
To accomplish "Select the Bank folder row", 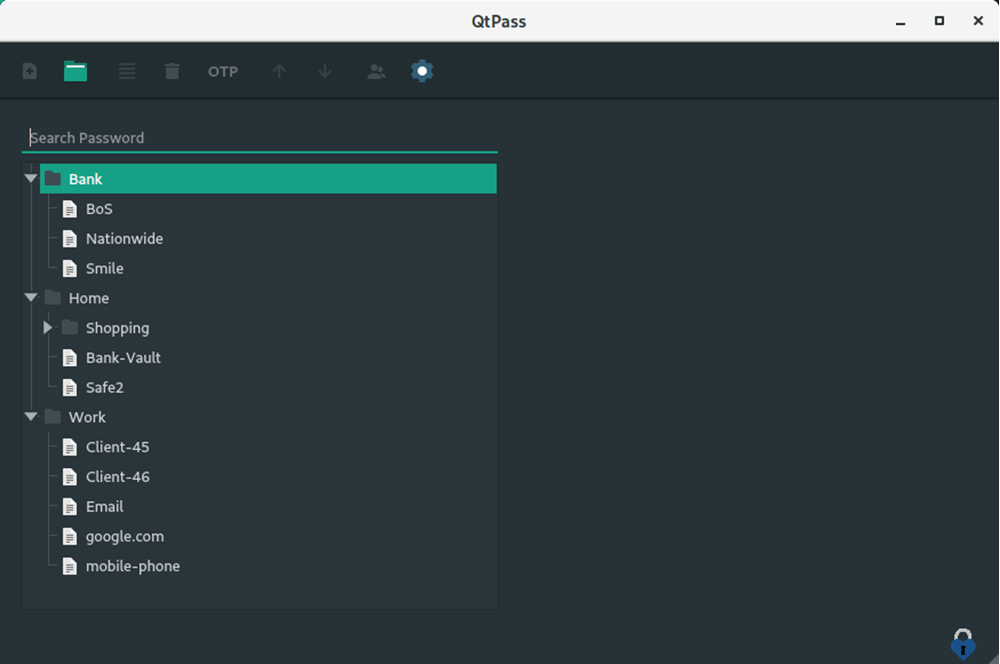I will tap(268, 179).
